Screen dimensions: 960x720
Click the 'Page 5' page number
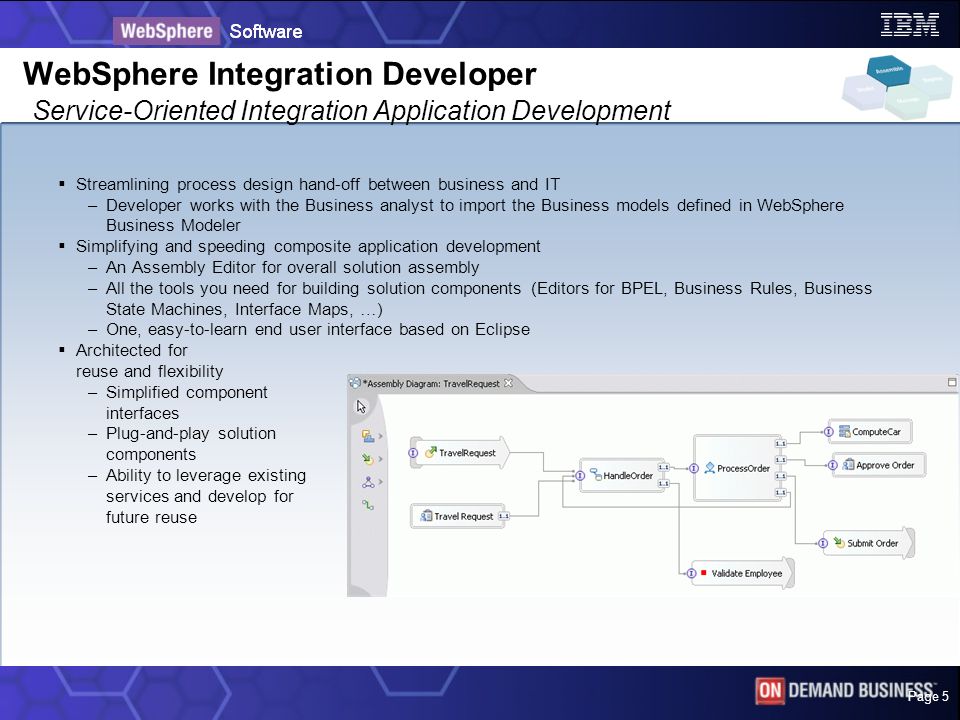click(928, 696)
